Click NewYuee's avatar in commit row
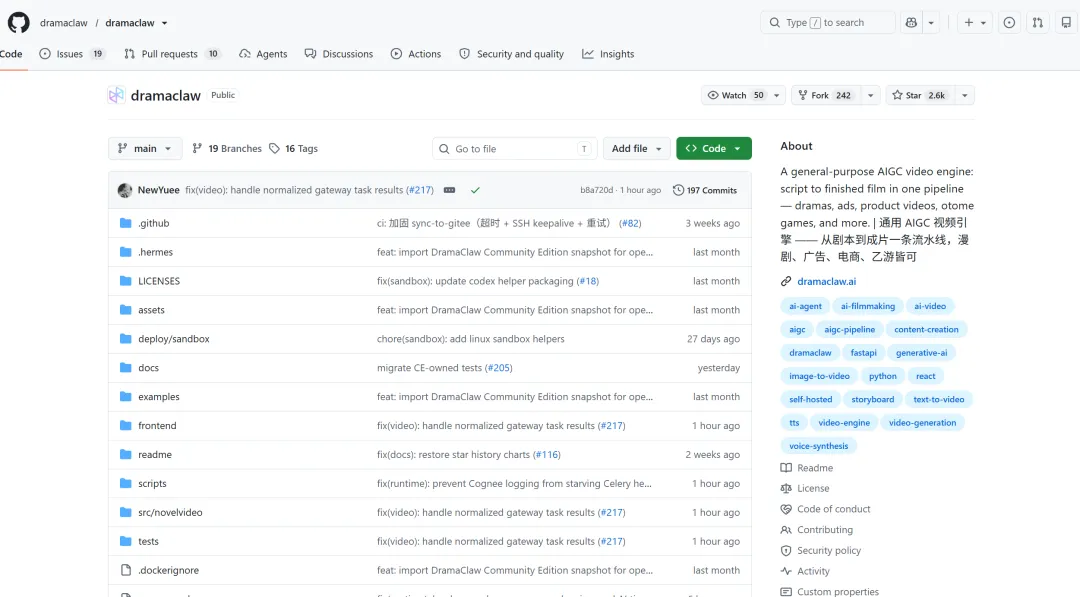Screen dimensions: 1080x597 [x=125, y=190]
